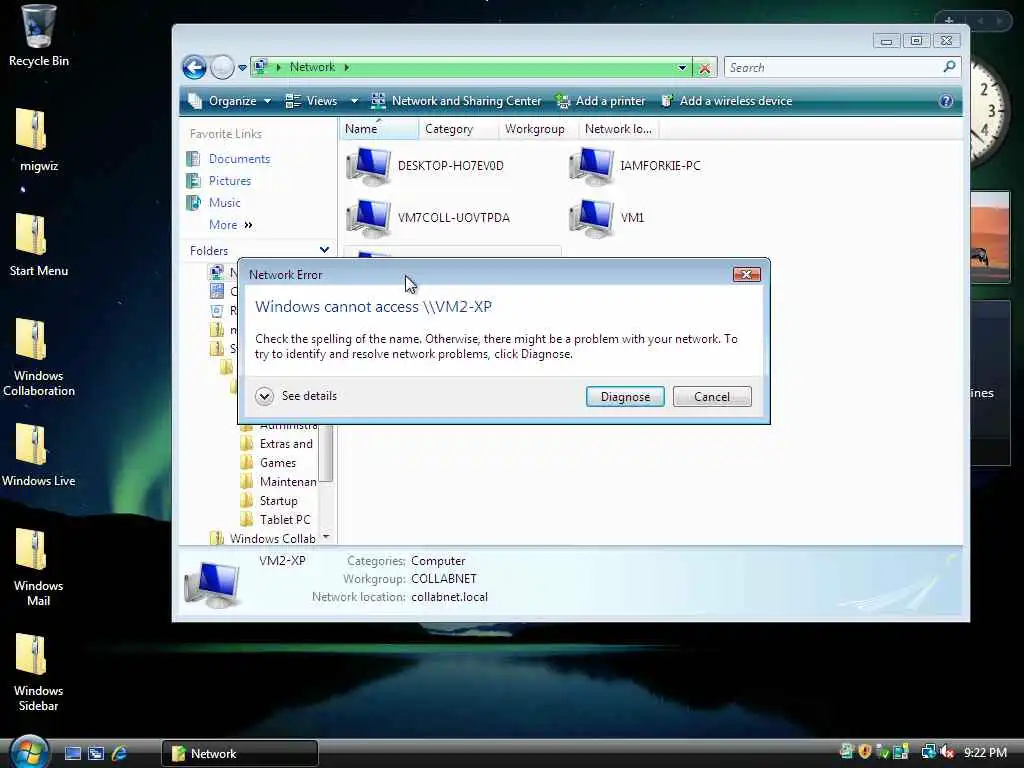The image size is (1024, 768).
Task: Select the Windows Mail desktop folder
Action: [x=38, y=568]
